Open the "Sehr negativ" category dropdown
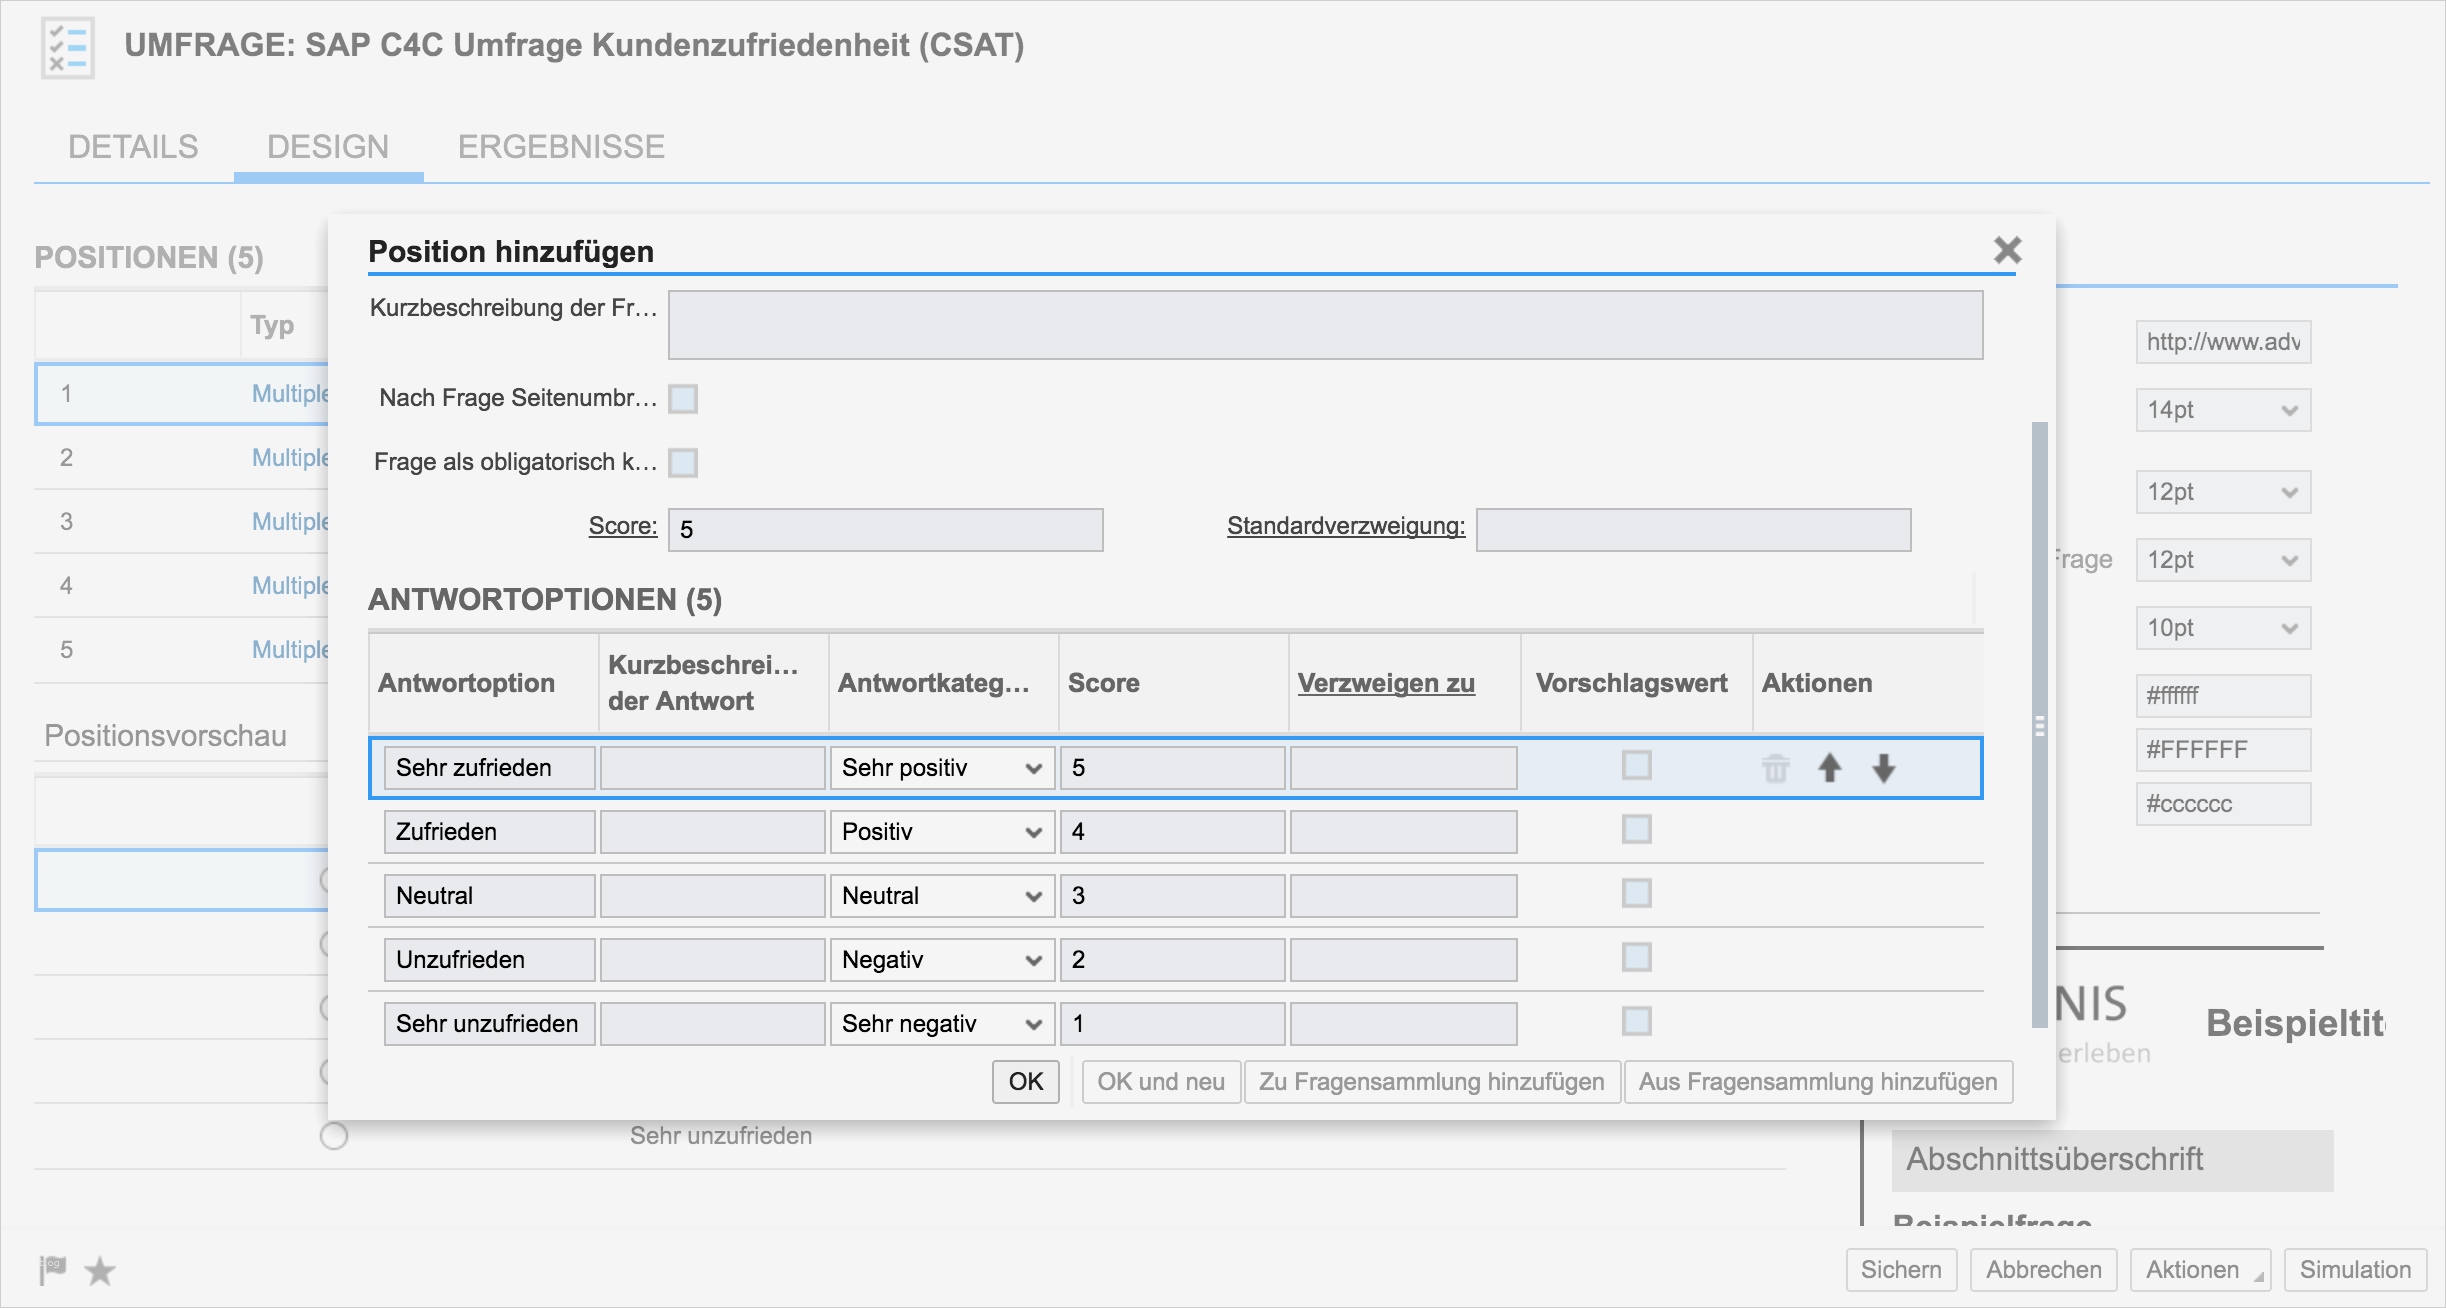The height and width of the screenshot is (1308, 2446). (1035, 1023)
